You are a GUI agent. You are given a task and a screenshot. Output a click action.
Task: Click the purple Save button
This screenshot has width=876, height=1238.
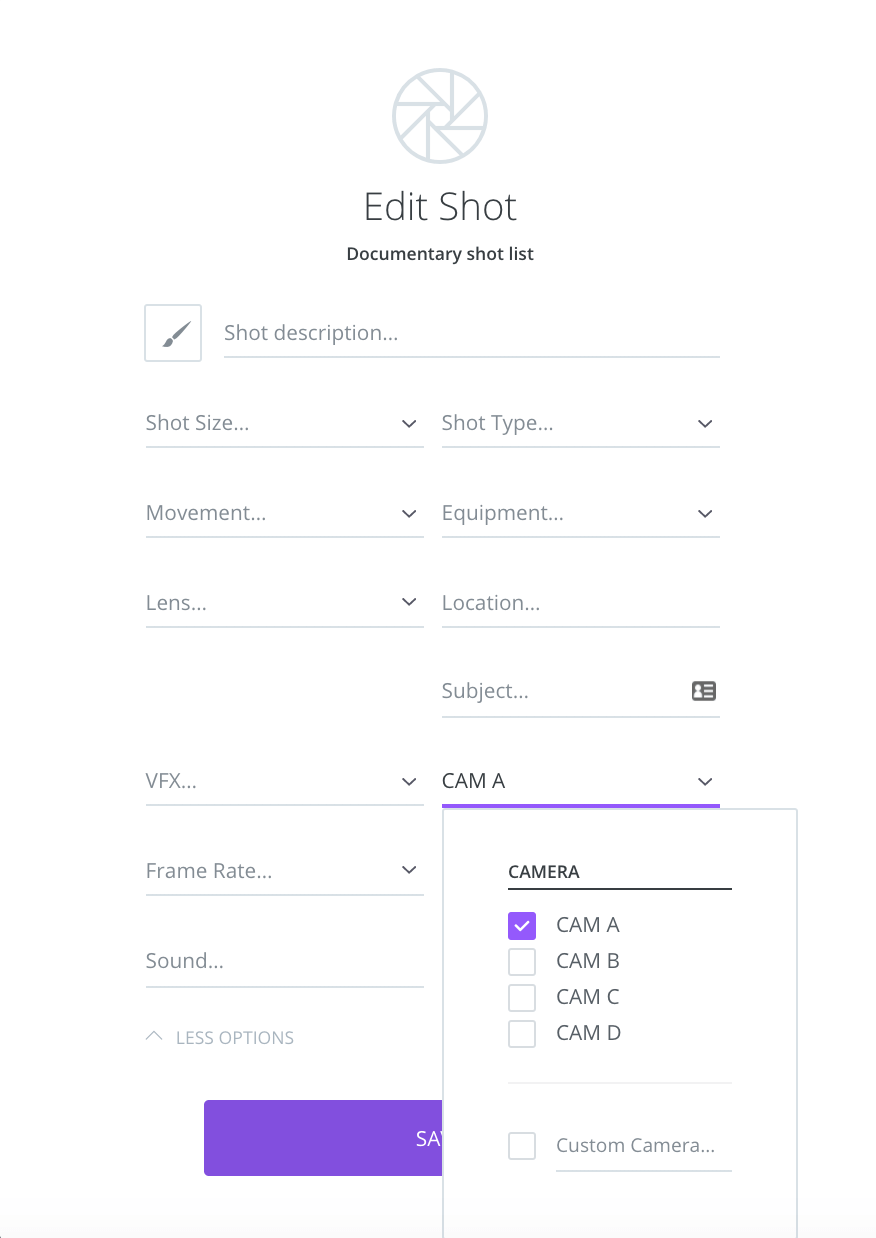point(323,1138)
